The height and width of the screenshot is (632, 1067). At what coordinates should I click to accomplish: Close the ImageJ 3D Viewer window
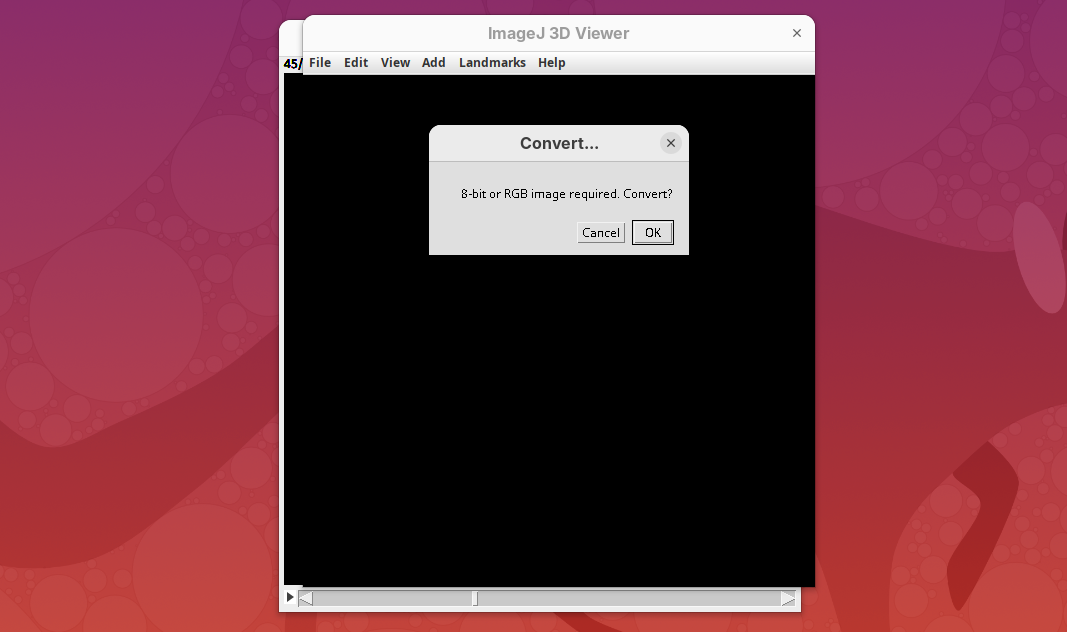pos(797,33)
